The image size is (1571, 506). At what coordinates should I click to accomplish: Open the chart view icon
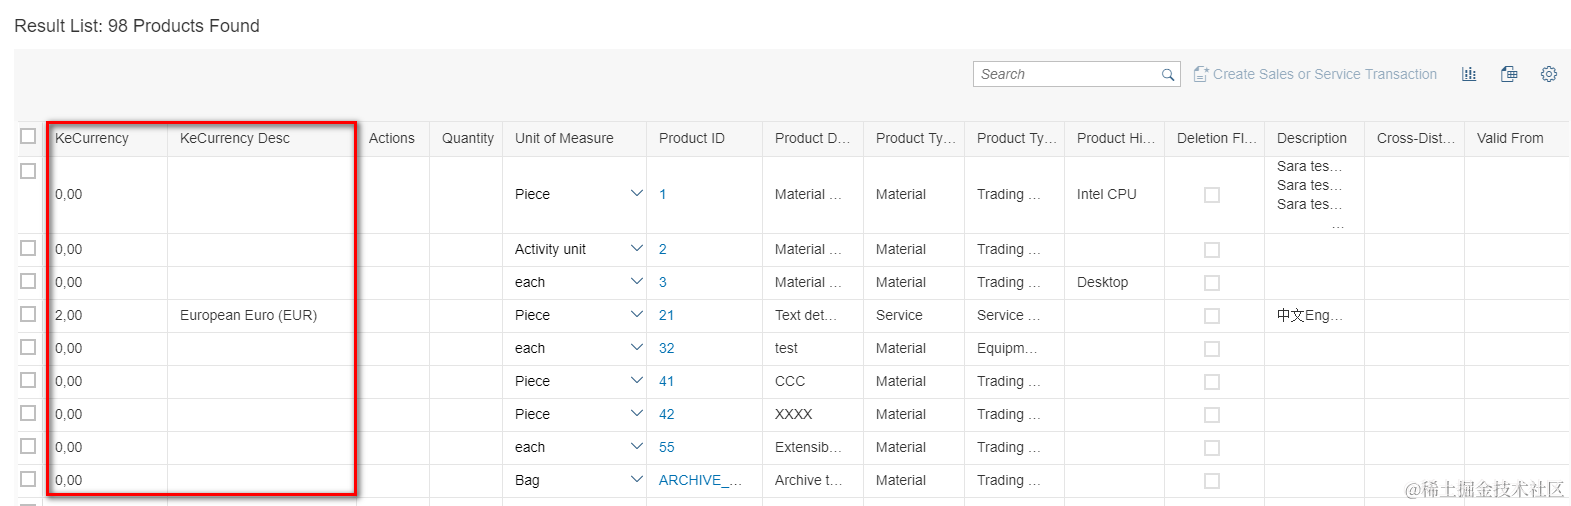tap(1469, 74)
